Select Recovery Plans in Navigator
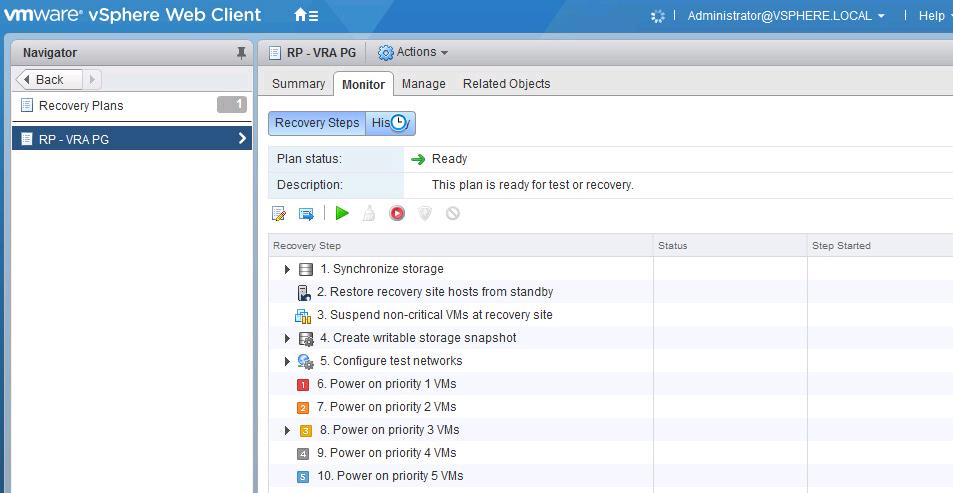This screenshot has width=953, height=493. coord(81,106)
